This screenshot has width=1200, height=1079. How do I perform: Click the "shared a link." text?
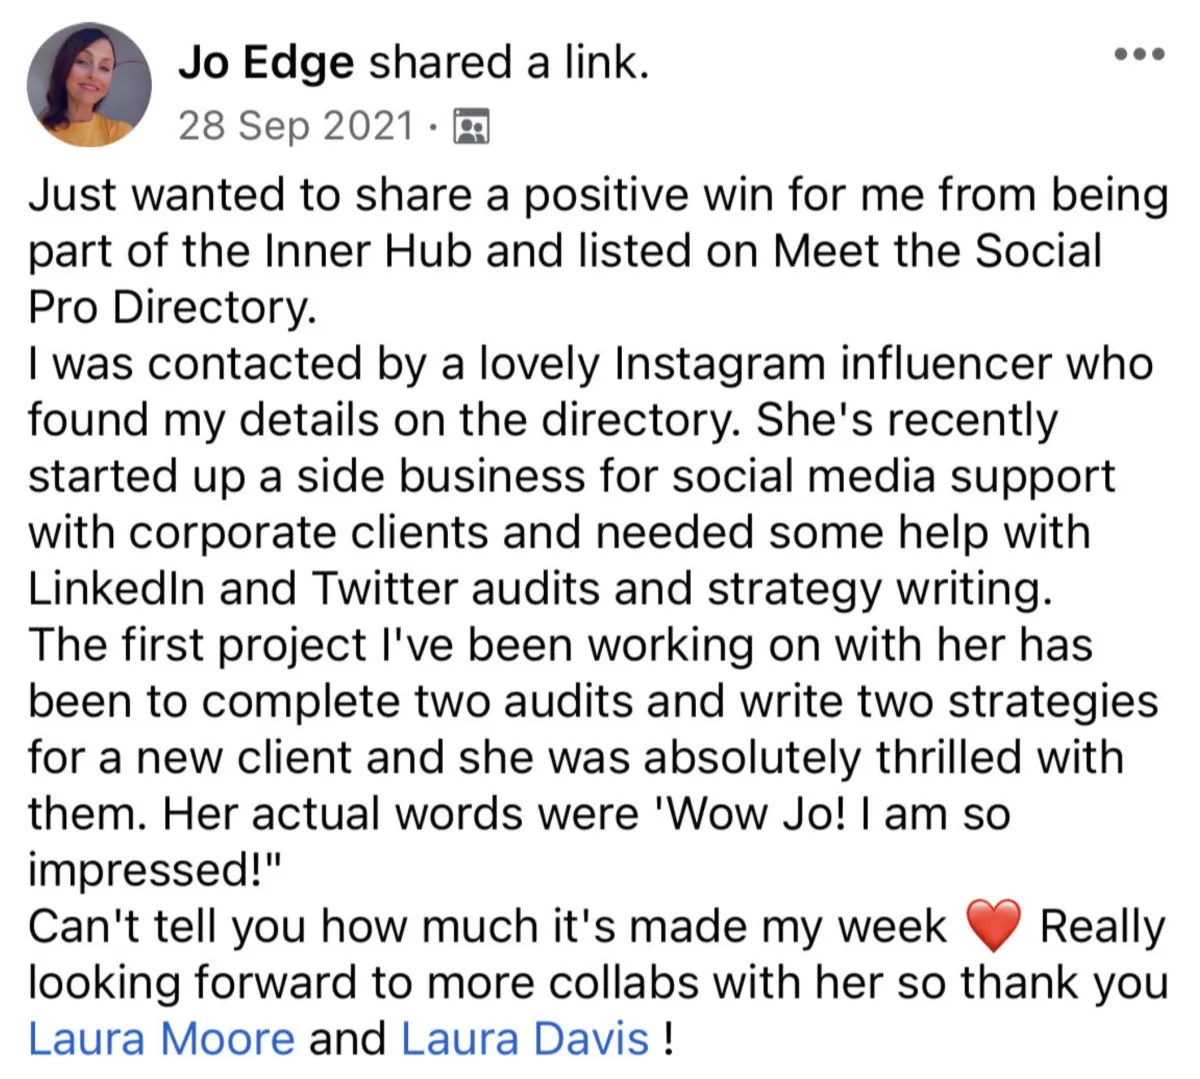coord(510,63)
